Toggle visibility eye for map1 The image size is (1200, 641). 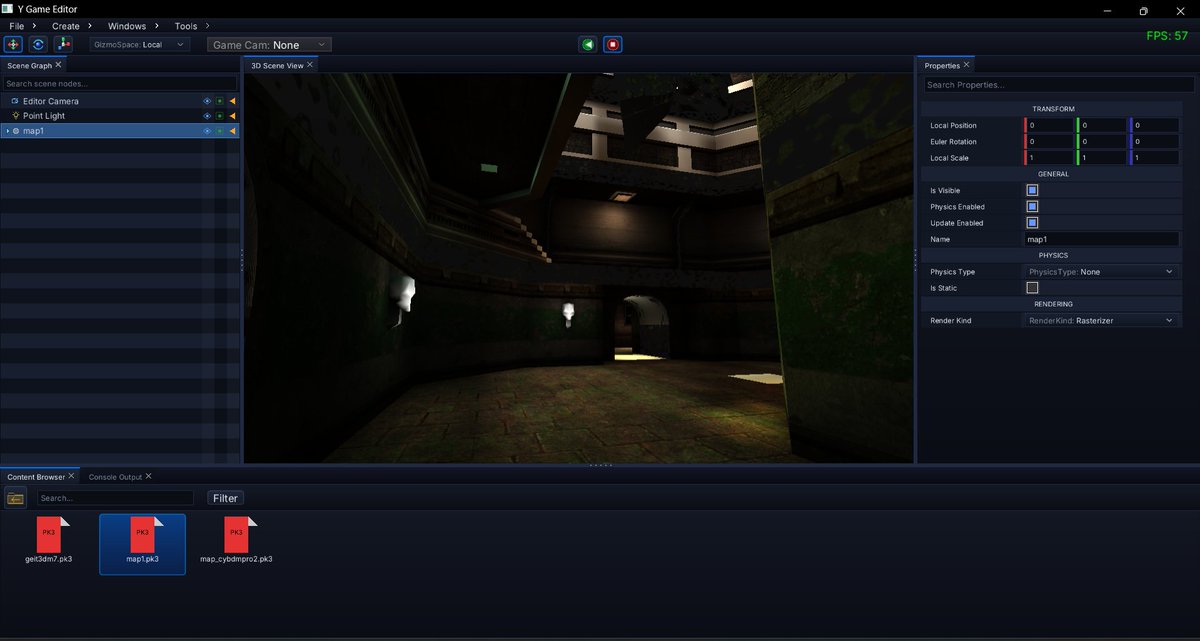point(208,131)
